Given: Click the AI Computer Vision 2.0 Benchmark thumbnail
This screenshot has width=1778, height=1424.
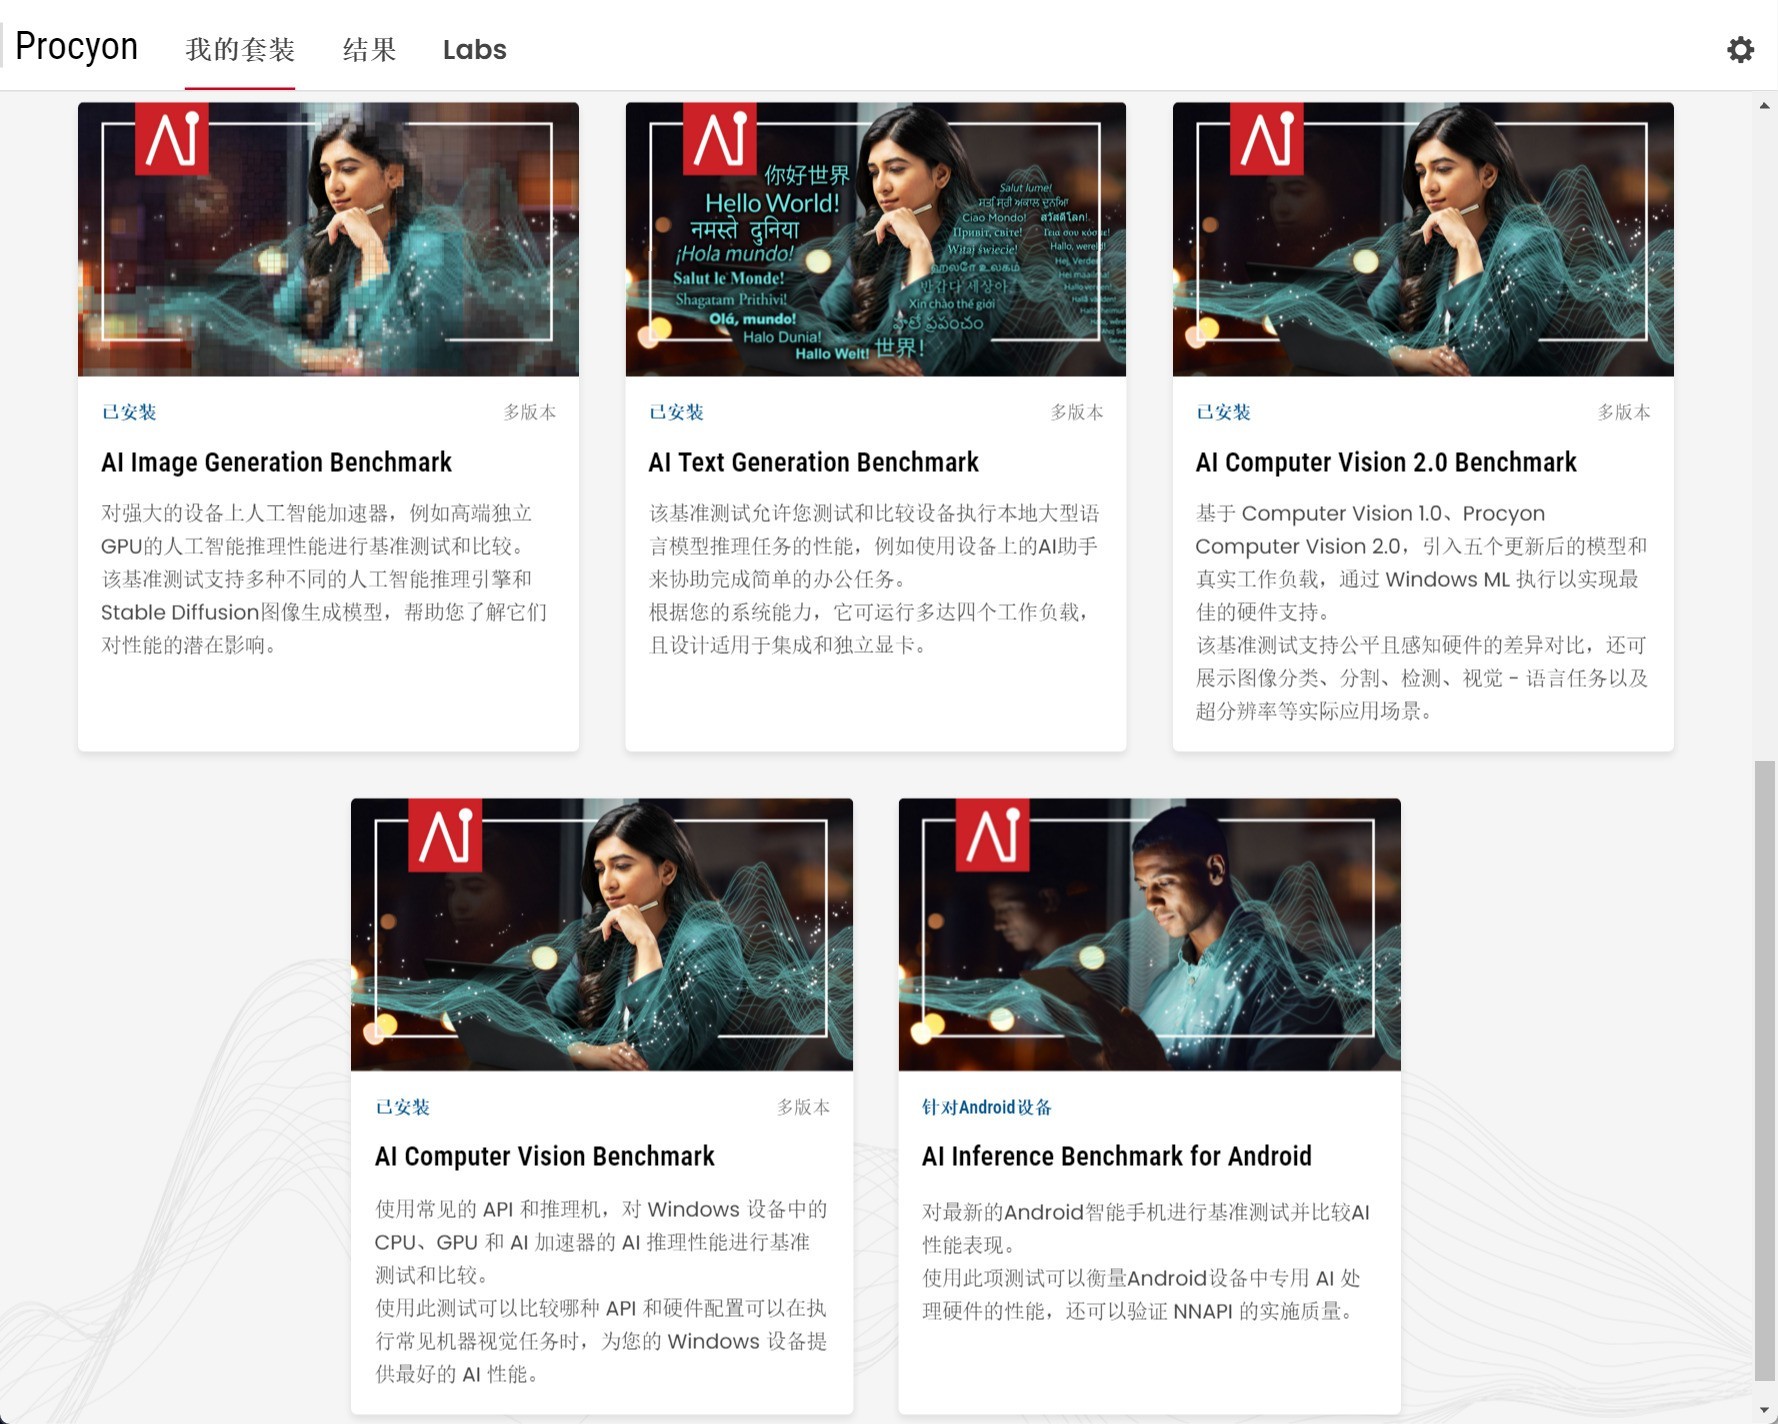Looking at the screenshot, I should (x=1423, y=239).
